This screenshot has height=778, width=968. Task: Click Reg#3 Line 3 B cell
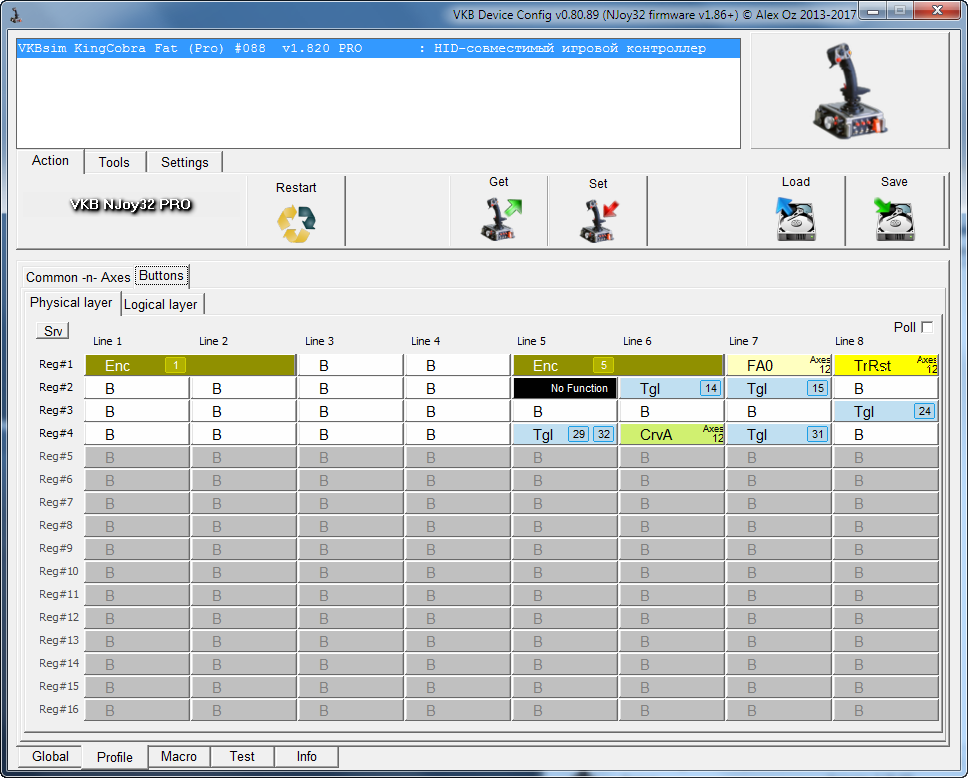[x=351, y=411]
